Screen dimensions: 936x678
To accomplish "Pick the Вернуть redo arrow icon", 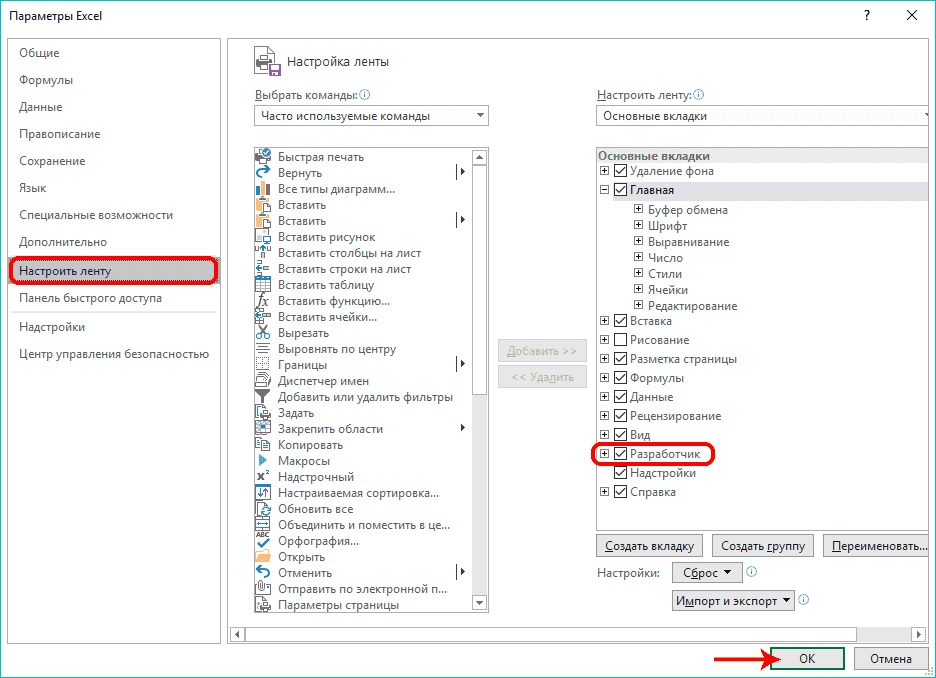I will 263,172.
